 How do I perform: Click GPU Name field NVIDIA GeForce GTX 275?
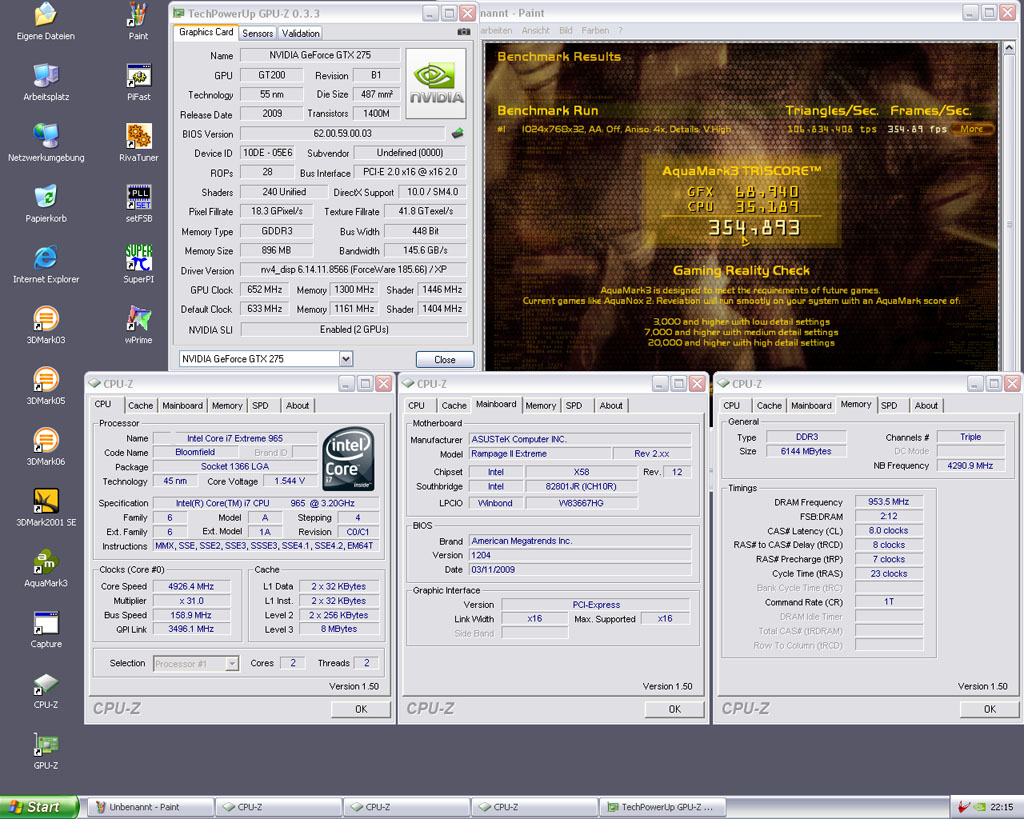[x=320, y=56]
